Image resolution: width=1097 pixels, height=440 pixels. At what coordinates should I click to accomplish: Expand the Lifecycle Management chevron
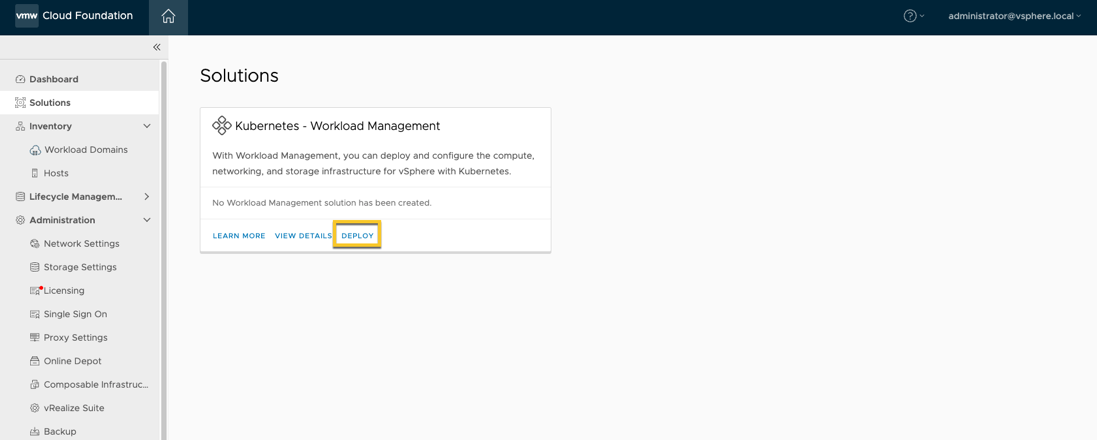pyautogui.click(x=147, y=197)
